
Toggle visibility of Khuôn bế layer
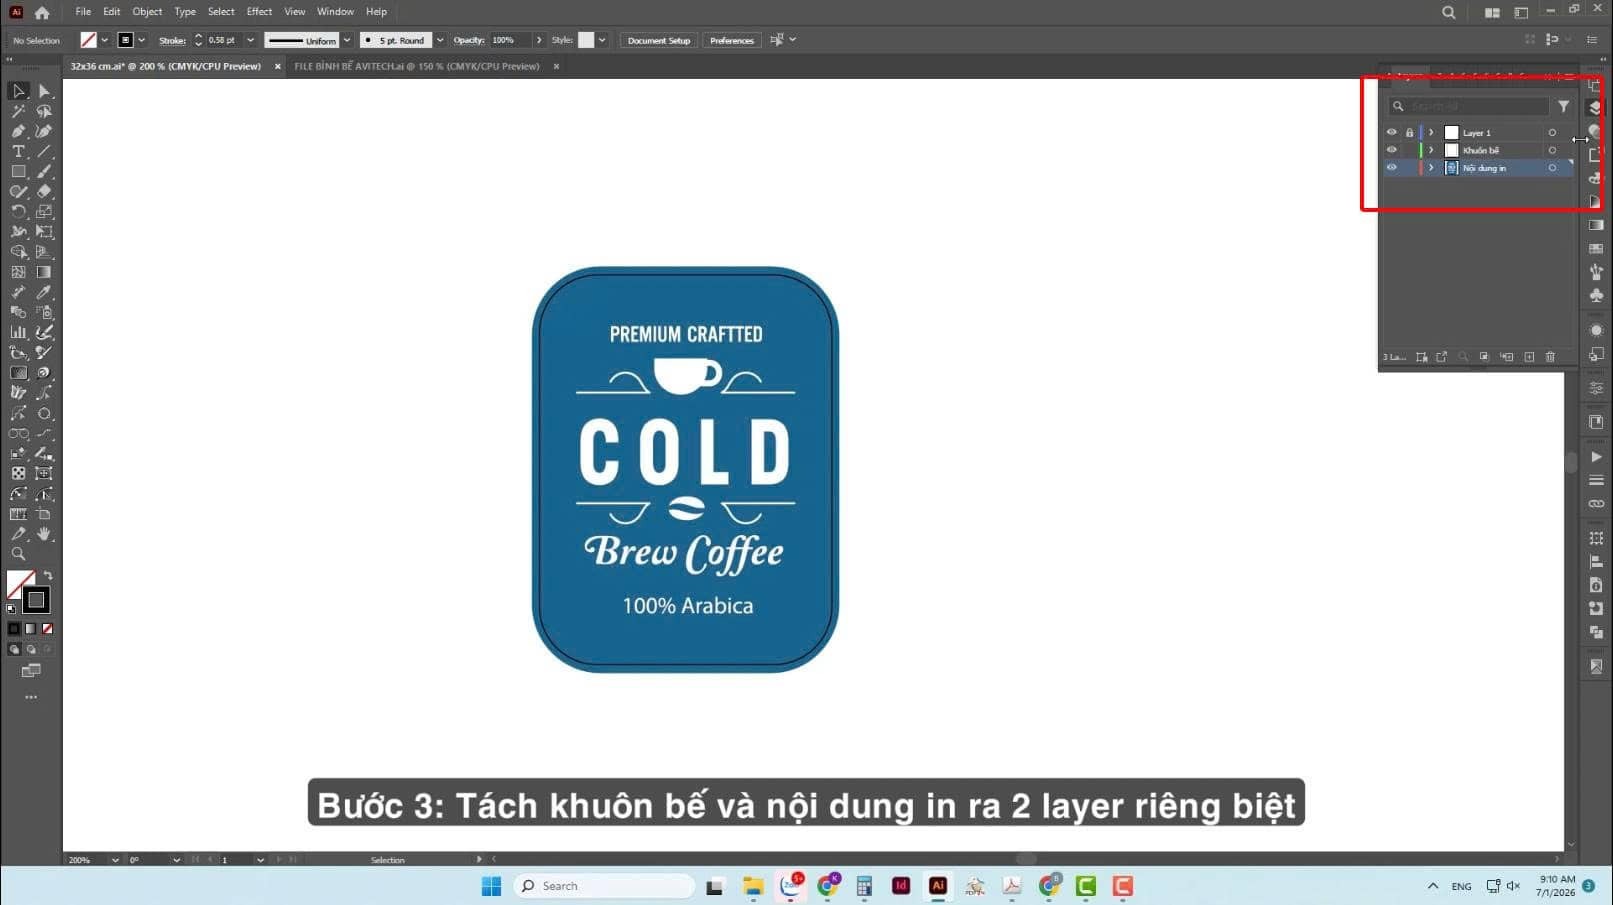click(1391, 150)
